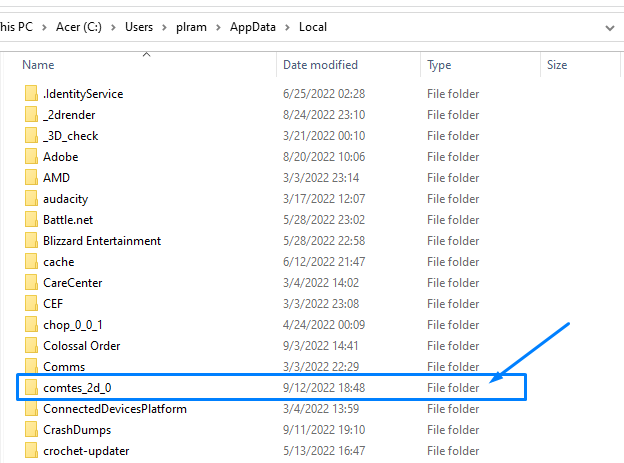624x463 pixels.
Task: Click the Colossal Order folder icon
Action: click(30, 346)
